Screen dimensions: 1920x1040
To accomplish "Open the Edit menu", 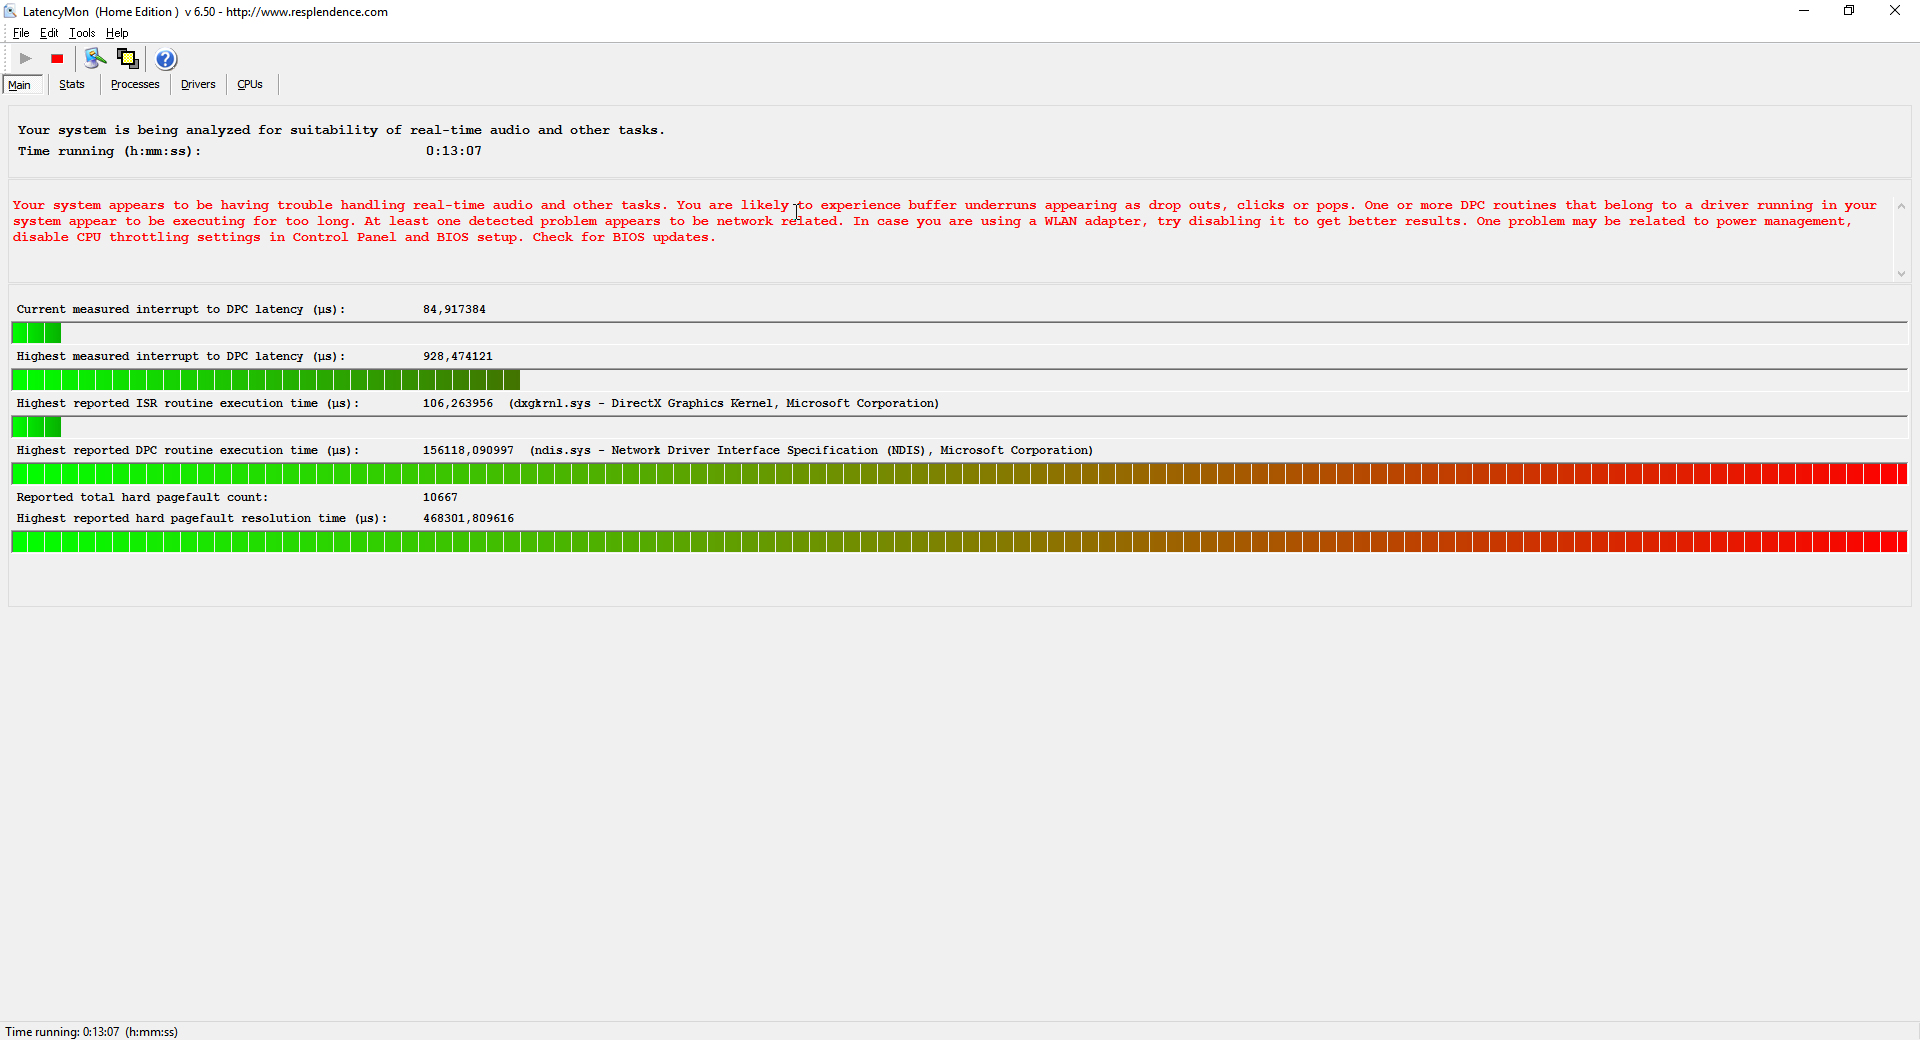I will pyautogui.click(x=49, y=33).
